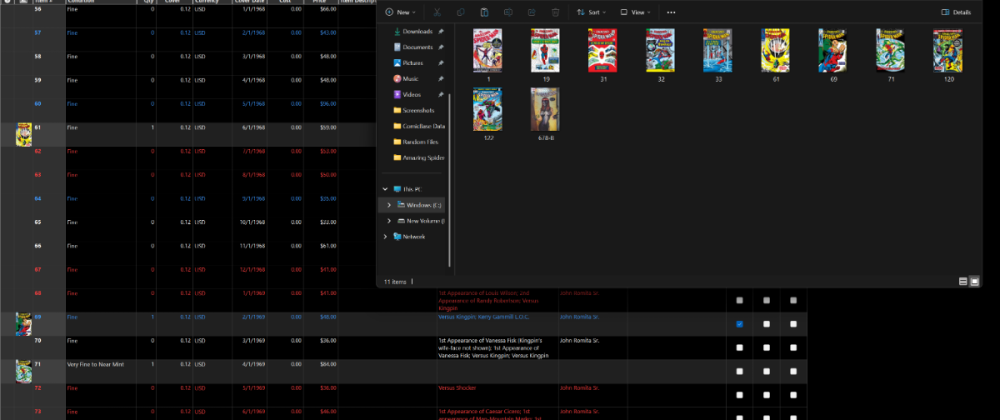Image resolution: width=1000 pixels, height=420 pixels.
Task: Open the Sort dropdown
Action: click(593, 12)
